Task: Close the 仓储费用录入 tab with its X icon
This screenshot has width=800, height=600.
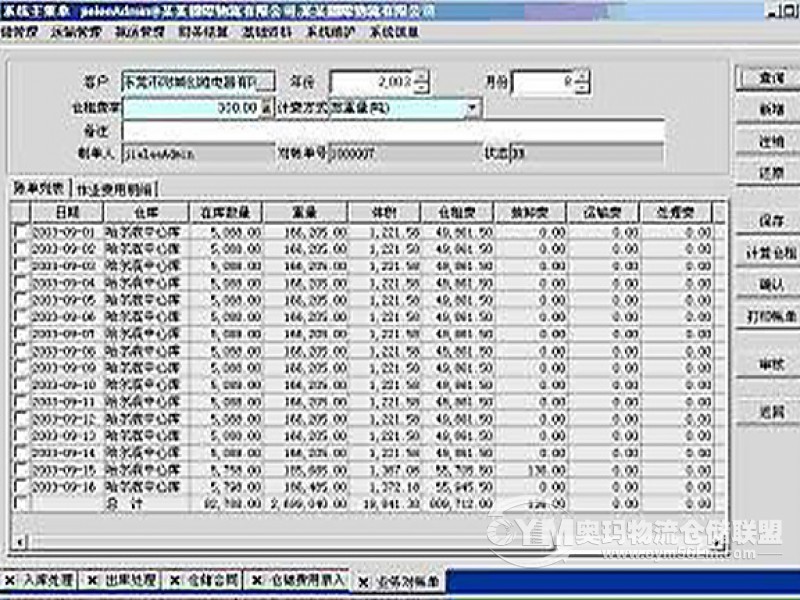Action: 257,580
